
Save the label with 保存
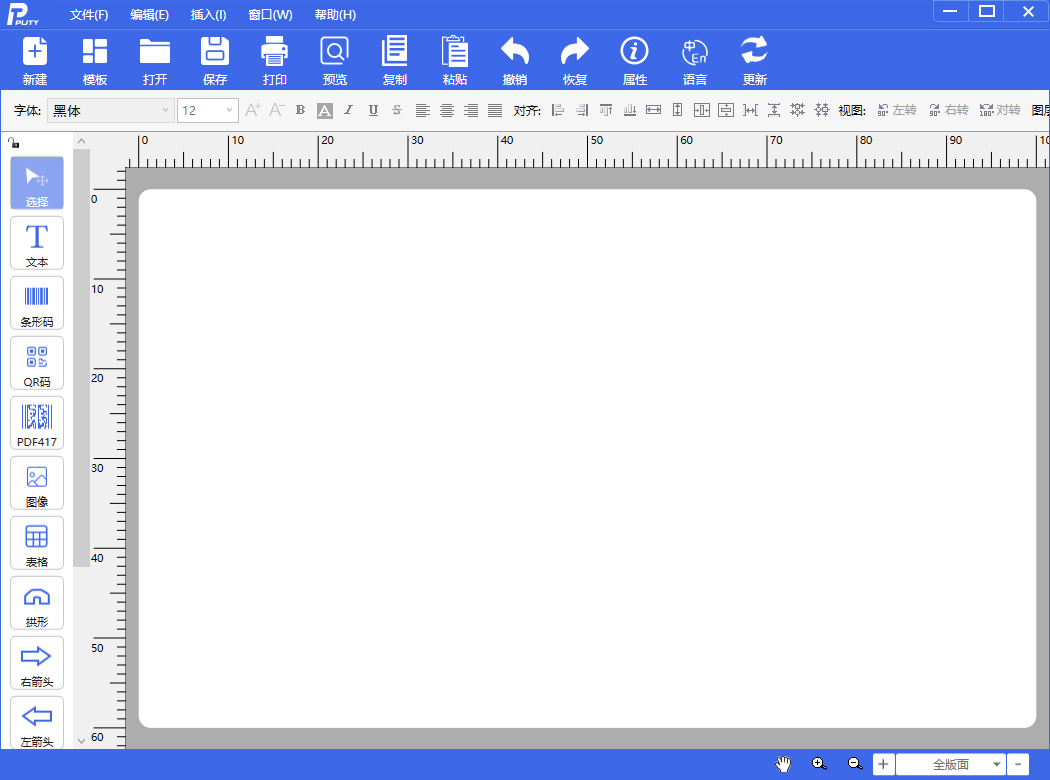[x=215, y=60]
